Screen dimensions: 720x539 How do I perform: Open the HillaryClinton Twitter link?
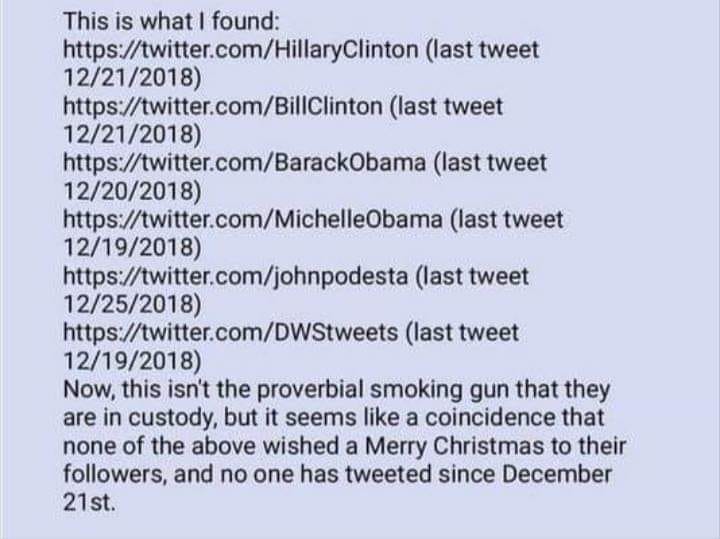coord(237,48)
